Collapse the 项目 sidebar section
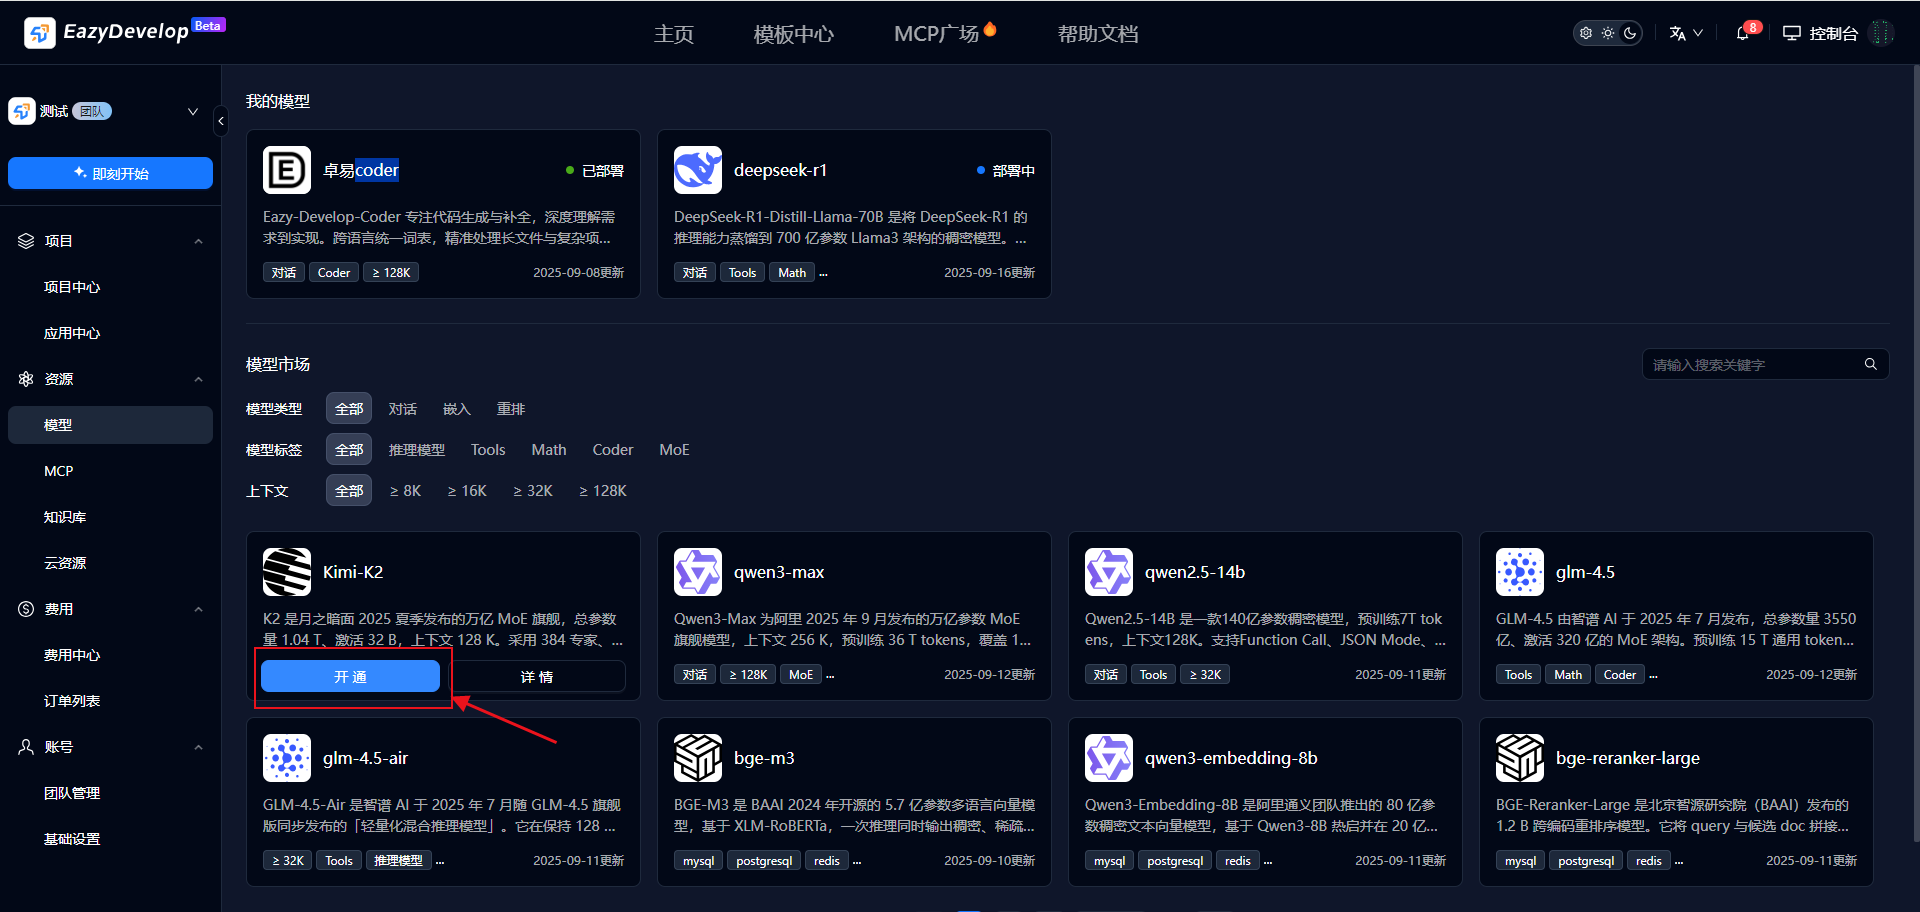 (198, 241)
